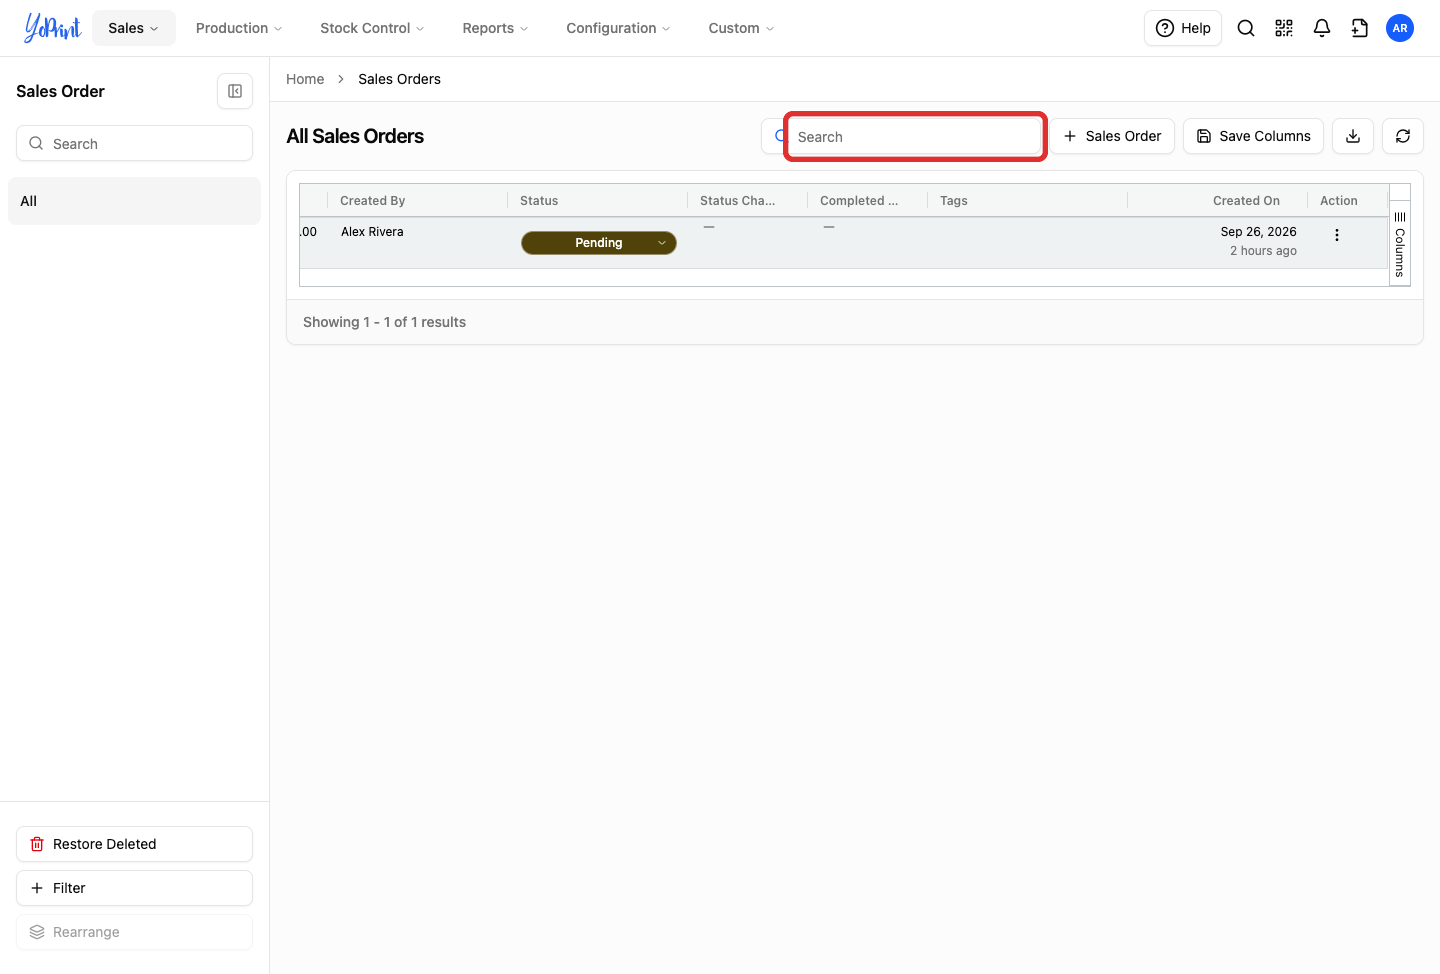Click the Alex Rivera cell
This screenshot has height=974, width=1440.
pyautogui.click(x=372, y=232)
